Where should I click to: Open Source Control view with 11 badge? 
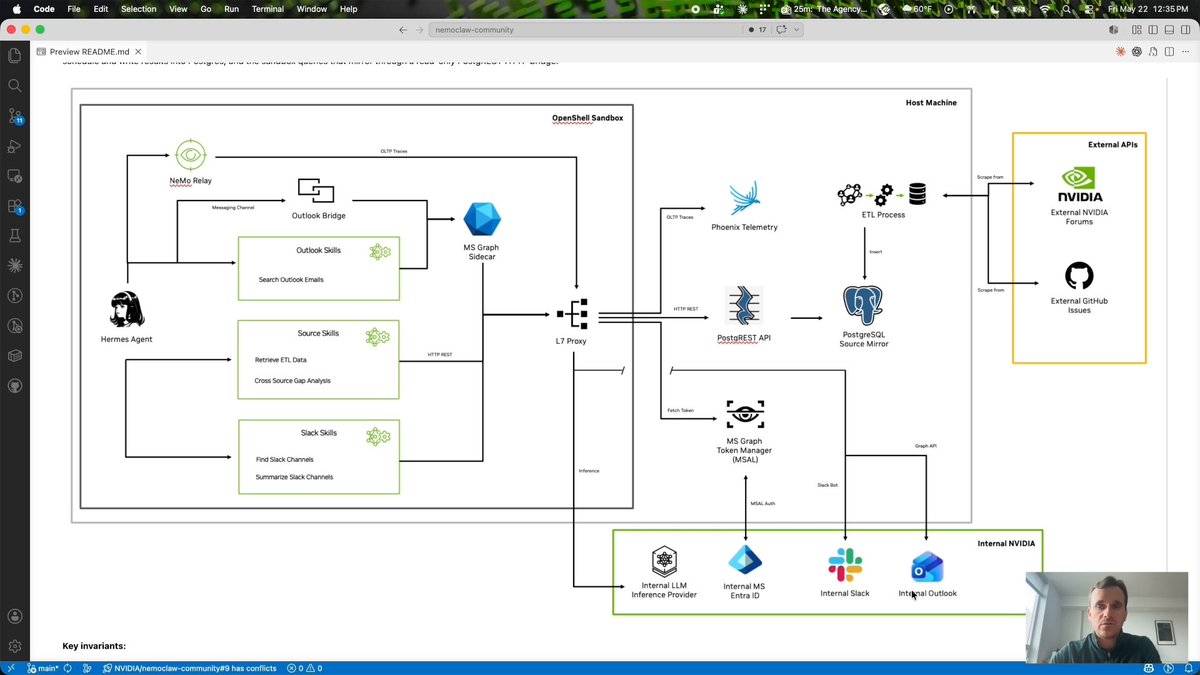tap(15, 116)
